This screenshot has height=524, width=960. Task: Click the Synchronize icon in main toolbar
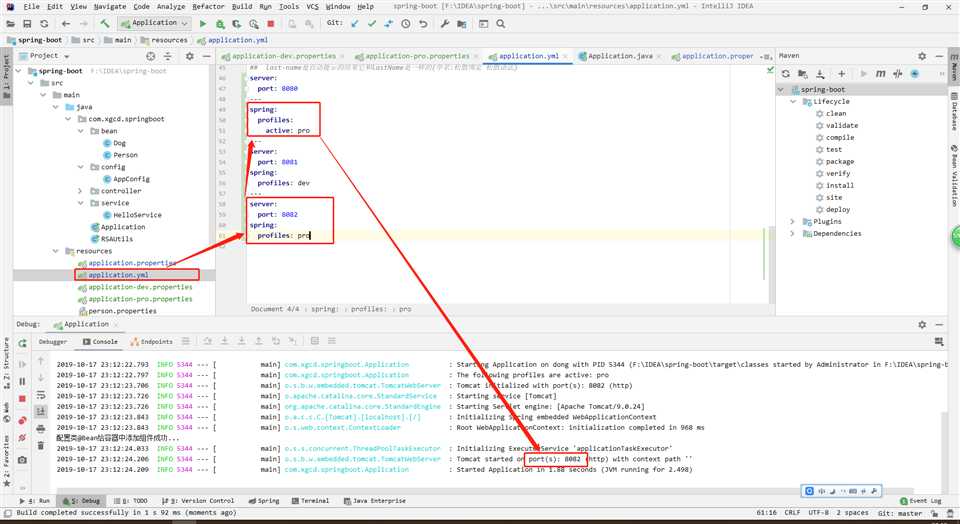(x=44, y=24)
